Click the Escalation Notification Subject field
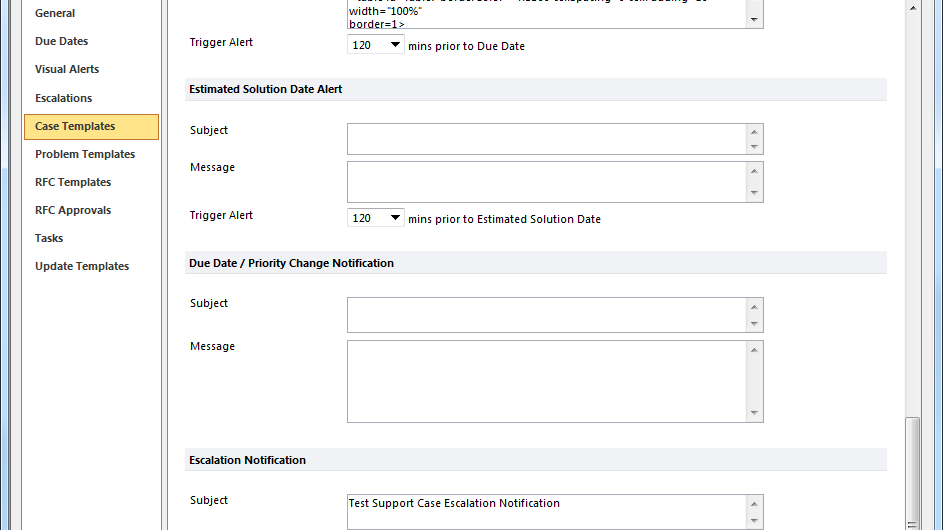Image resolution: width=943 pixels, height=530 pixels. coord(547,512)
